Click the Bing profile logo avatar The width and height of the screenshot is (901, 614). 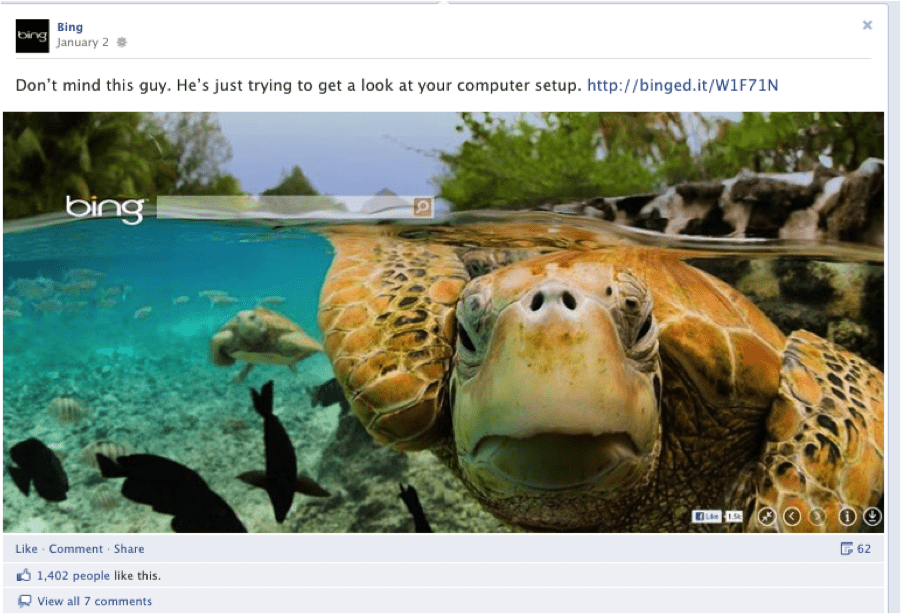pyautogui.click(x=32, y=36)
